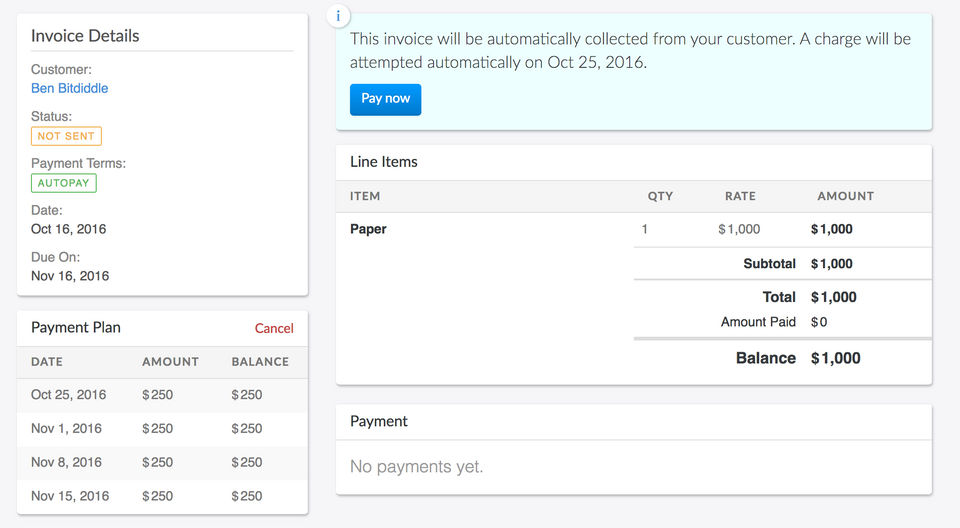The width and height of the screenshot is (960, 528).
Task: Click the RATE column header
Action: point(740,196)
